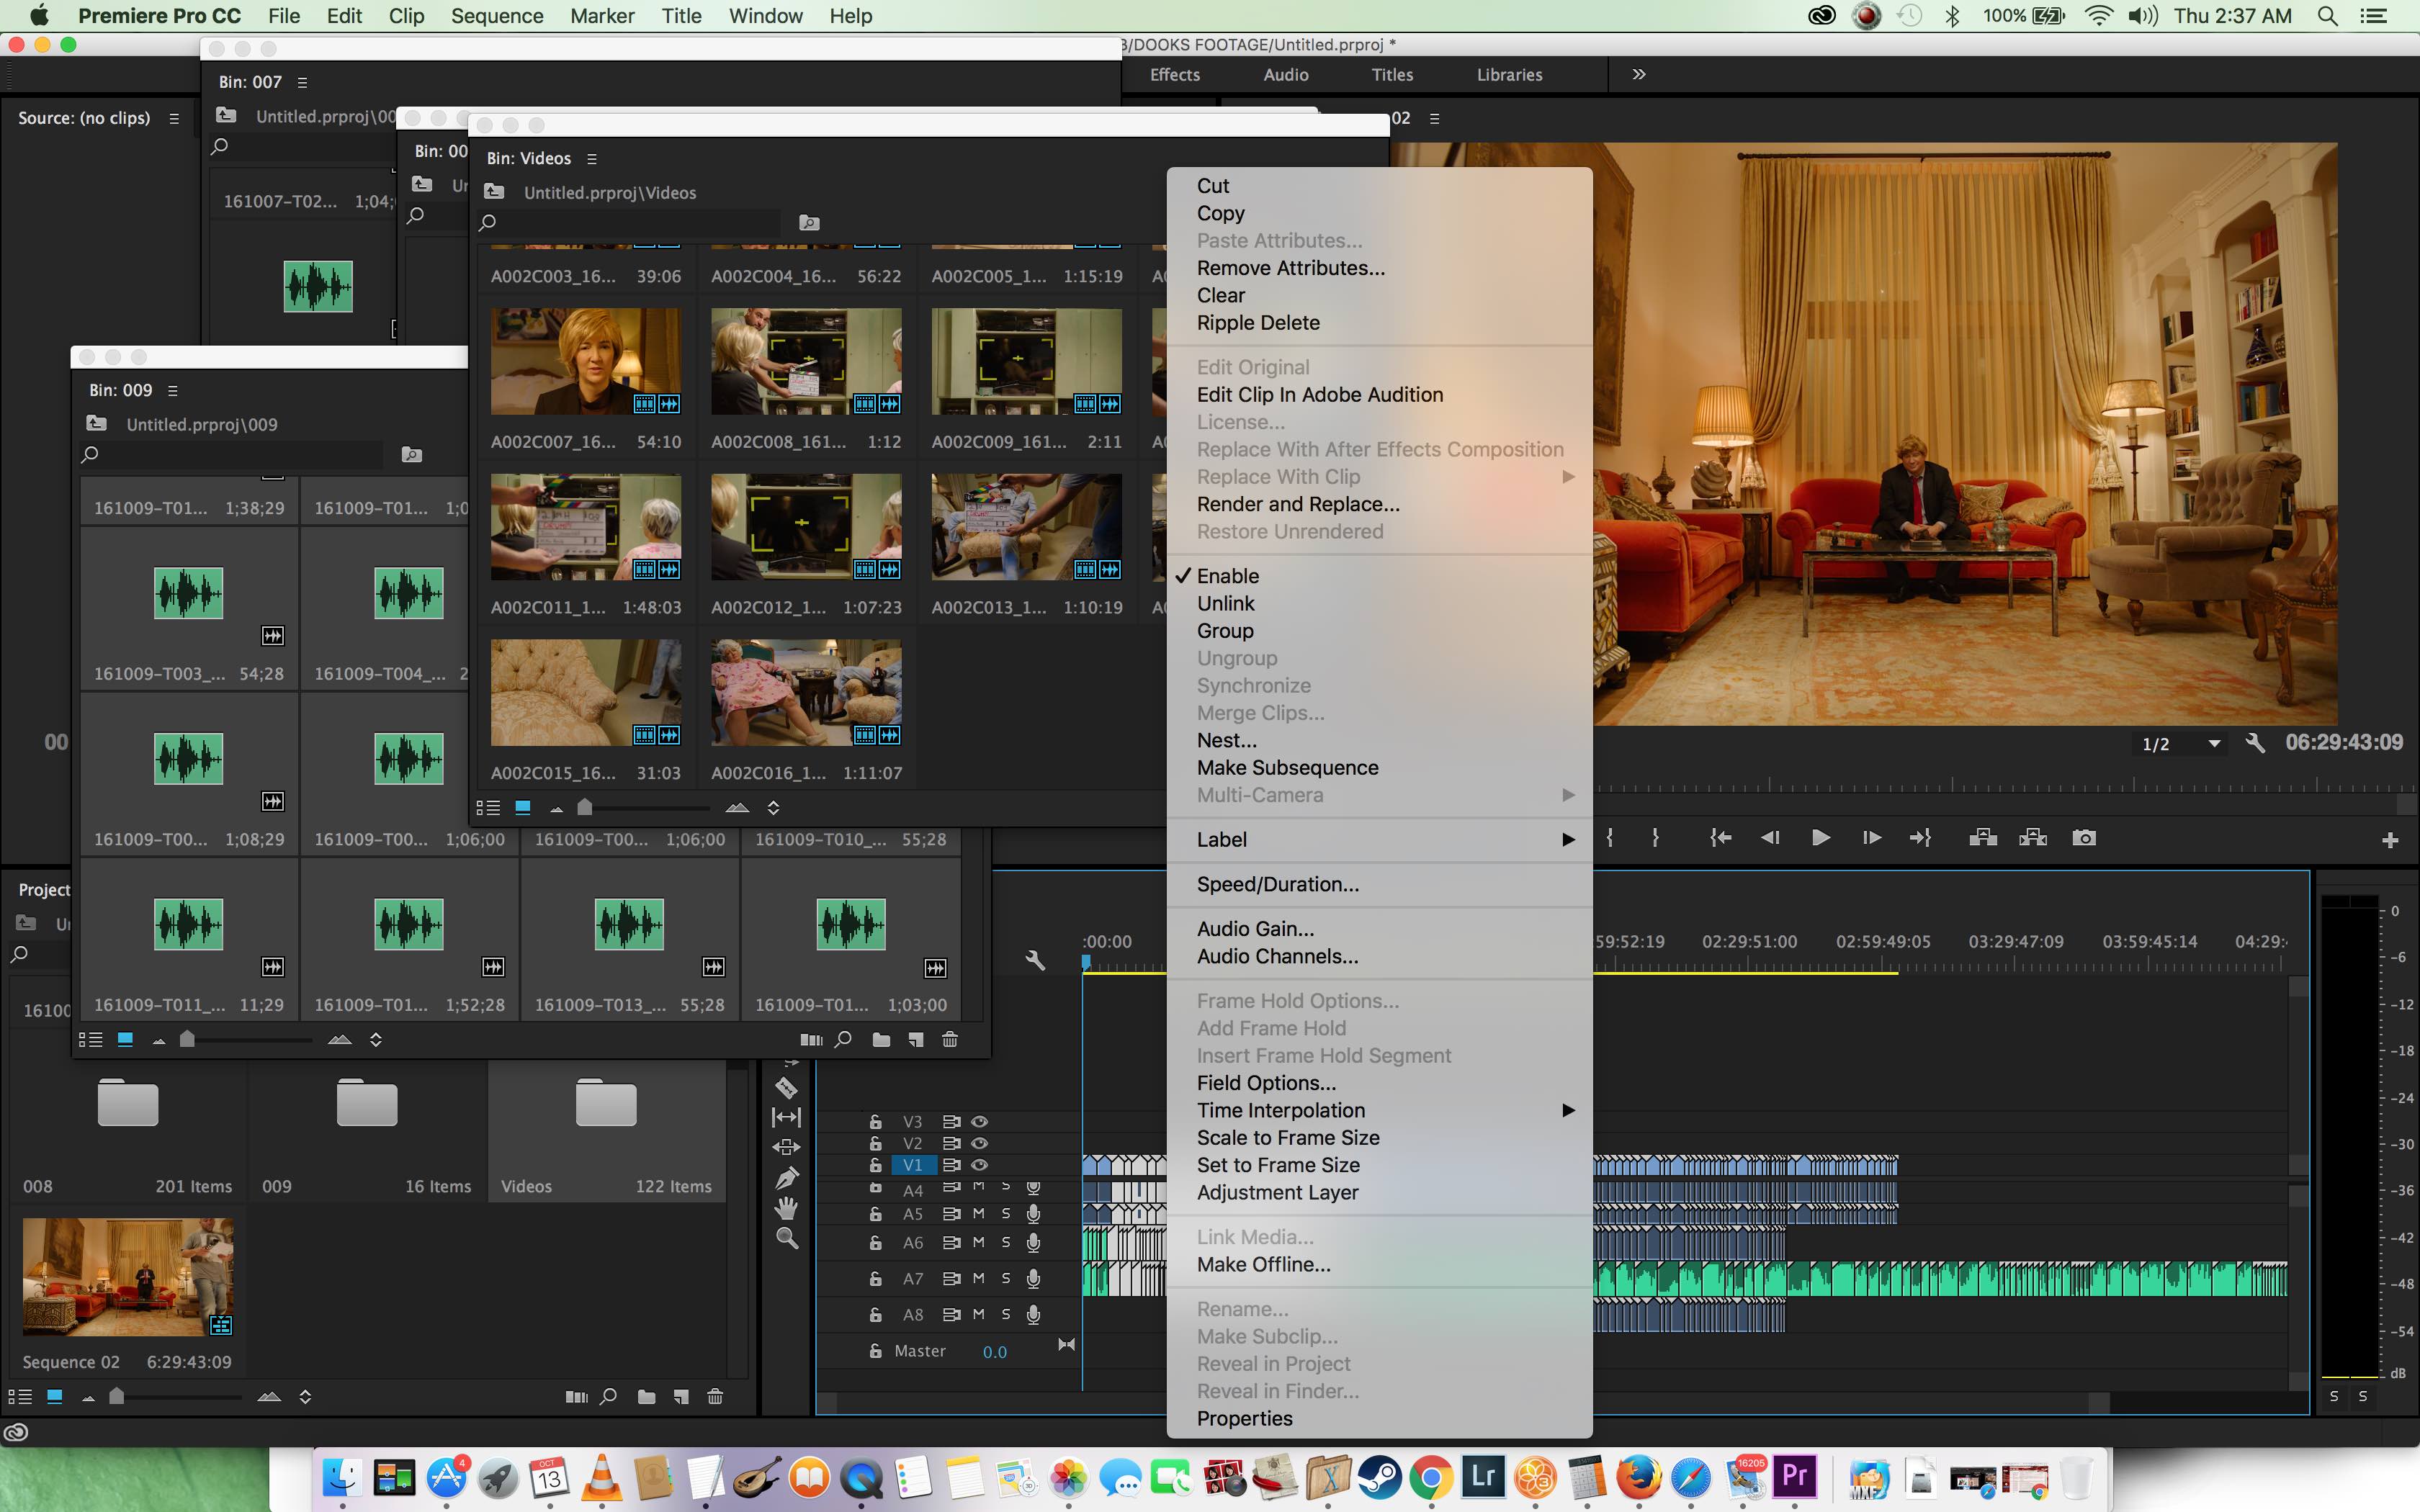Go to In point in Program monitor

point(1720,838)
